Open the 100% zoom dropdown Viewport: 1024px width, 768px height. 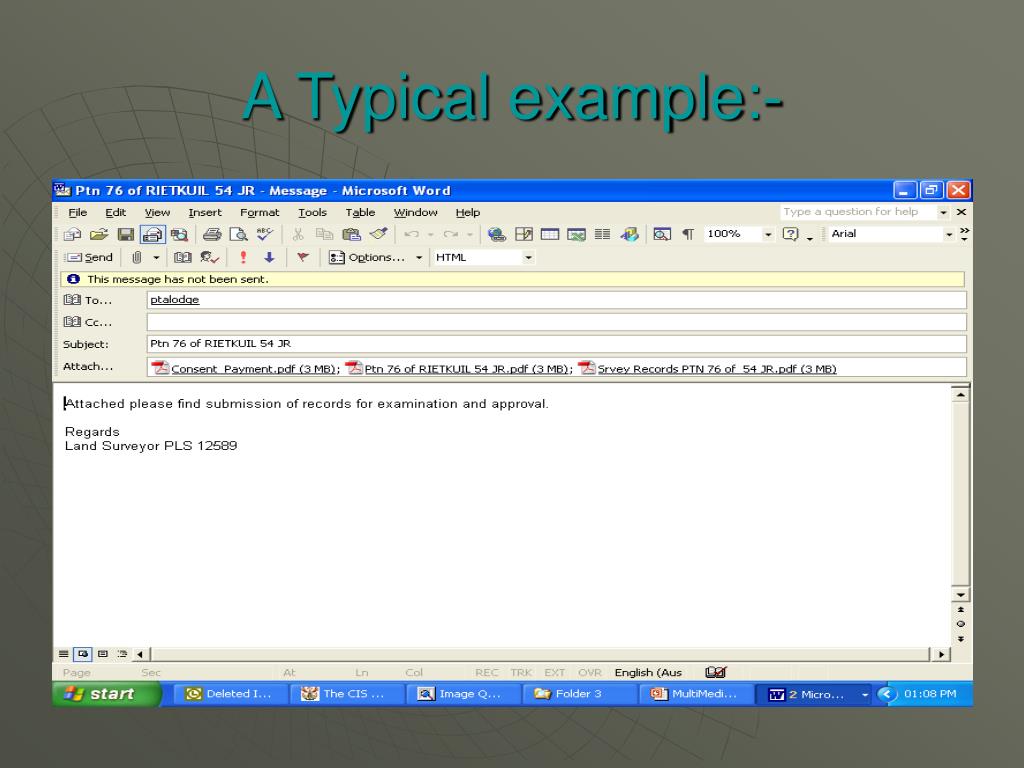768,234
